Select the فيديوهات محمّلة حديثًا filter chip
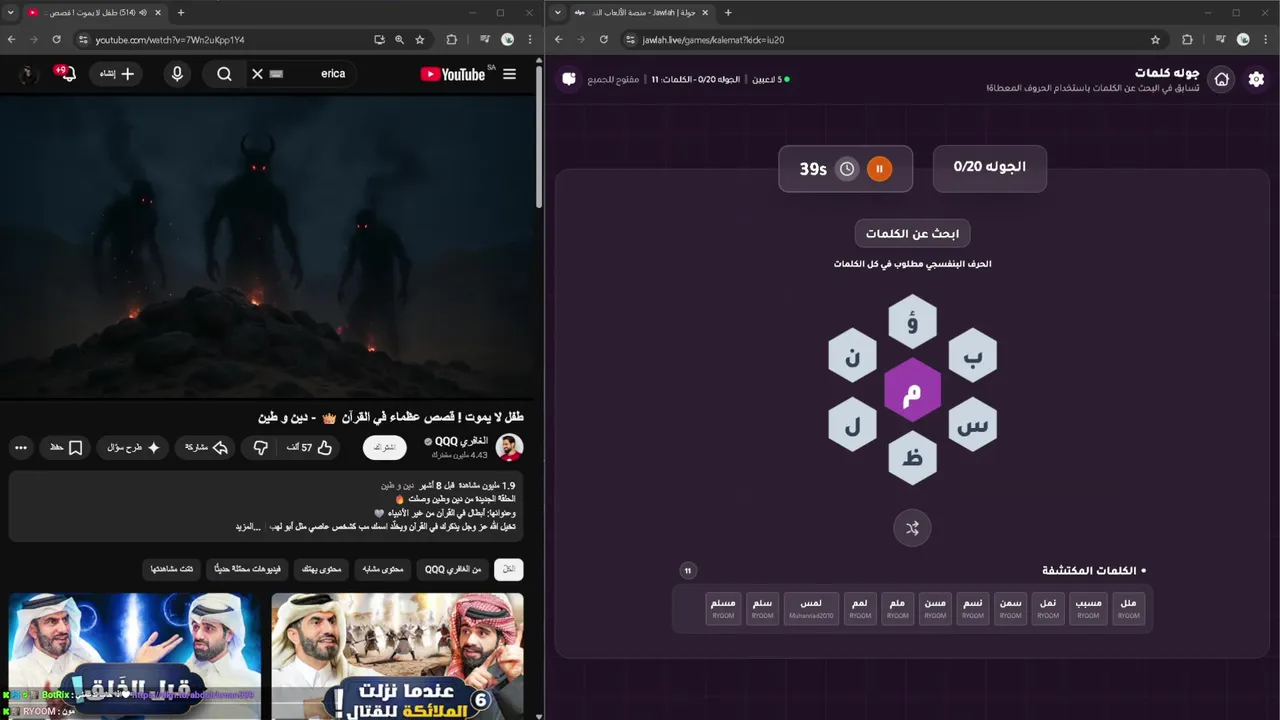The image size is (1280, 720). tap(247, 569)
